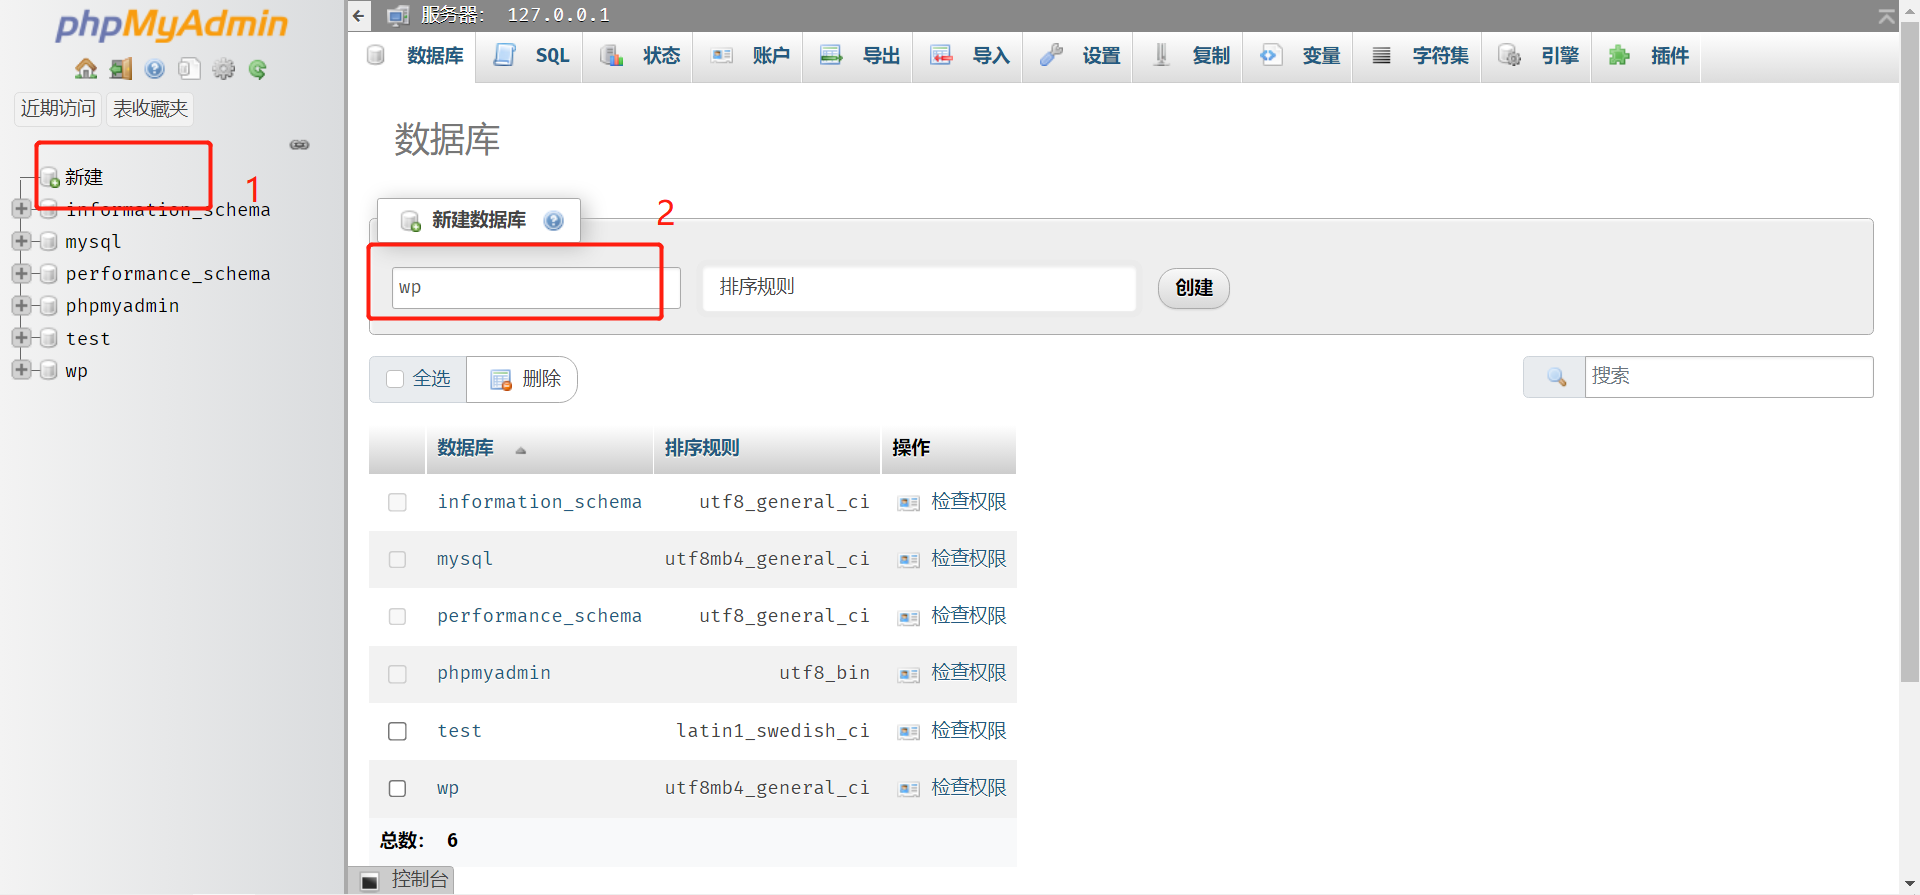Check the test database checkbox

coord(397,731)
